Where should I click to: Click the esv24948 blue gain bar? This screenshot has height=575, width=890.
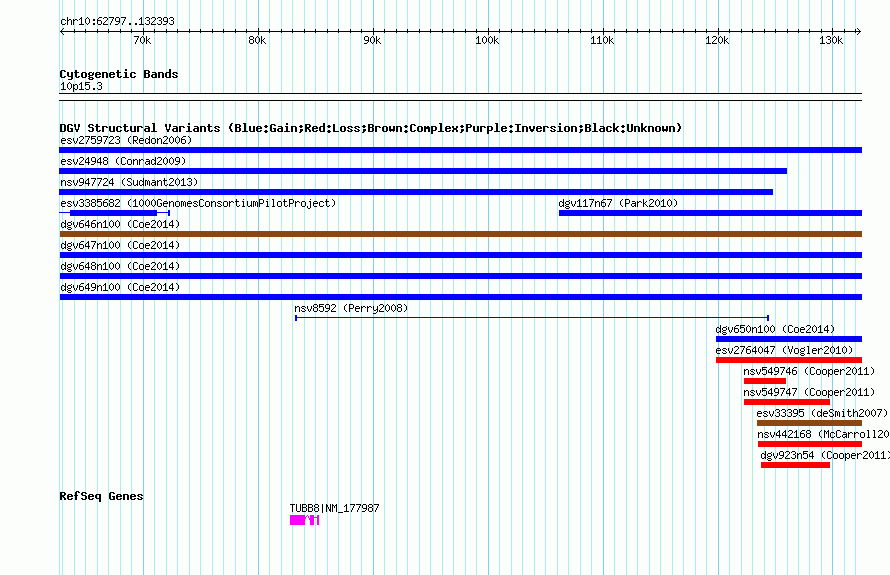pyautogui.click(x=423, y=171)
